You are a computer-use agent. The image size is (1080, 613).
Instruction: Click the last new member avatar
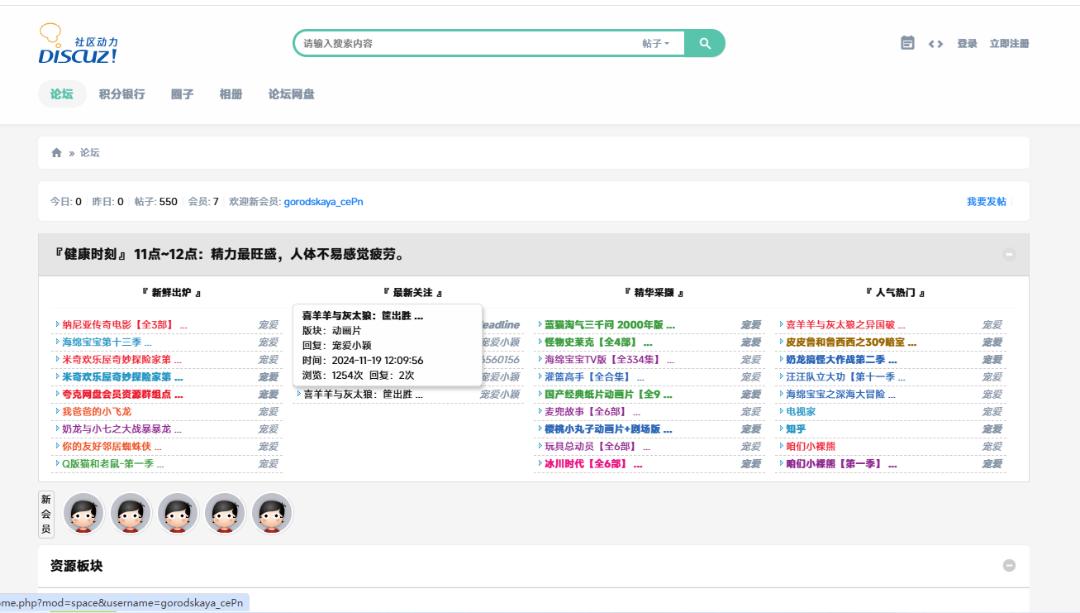[x=271, y=513]
